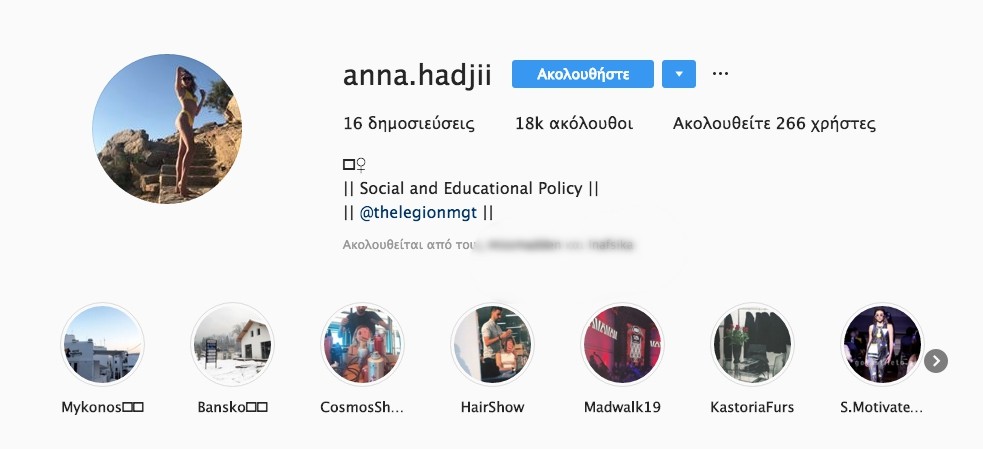The height and width of the screenshot is (449, 983).
Task: Open the three-dots options menu
Action: tap(720, 74)
